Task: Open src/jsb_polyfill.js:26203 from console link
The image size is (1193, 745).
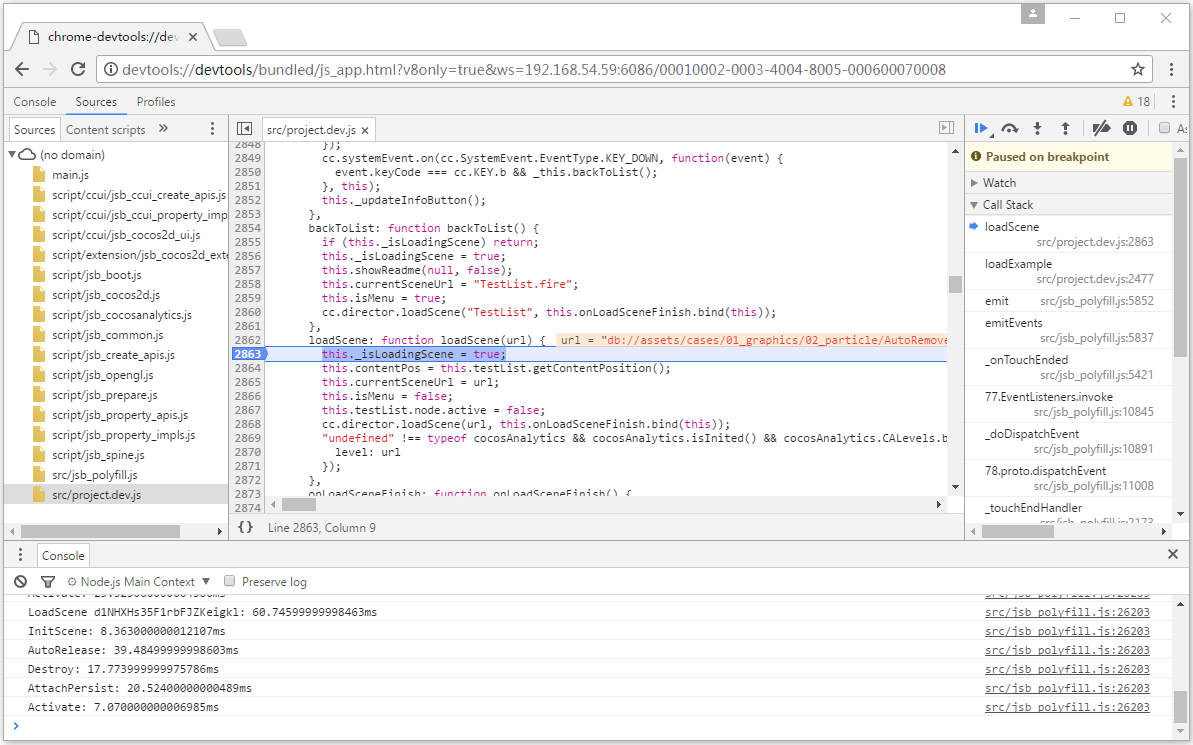Action: 1067,610
